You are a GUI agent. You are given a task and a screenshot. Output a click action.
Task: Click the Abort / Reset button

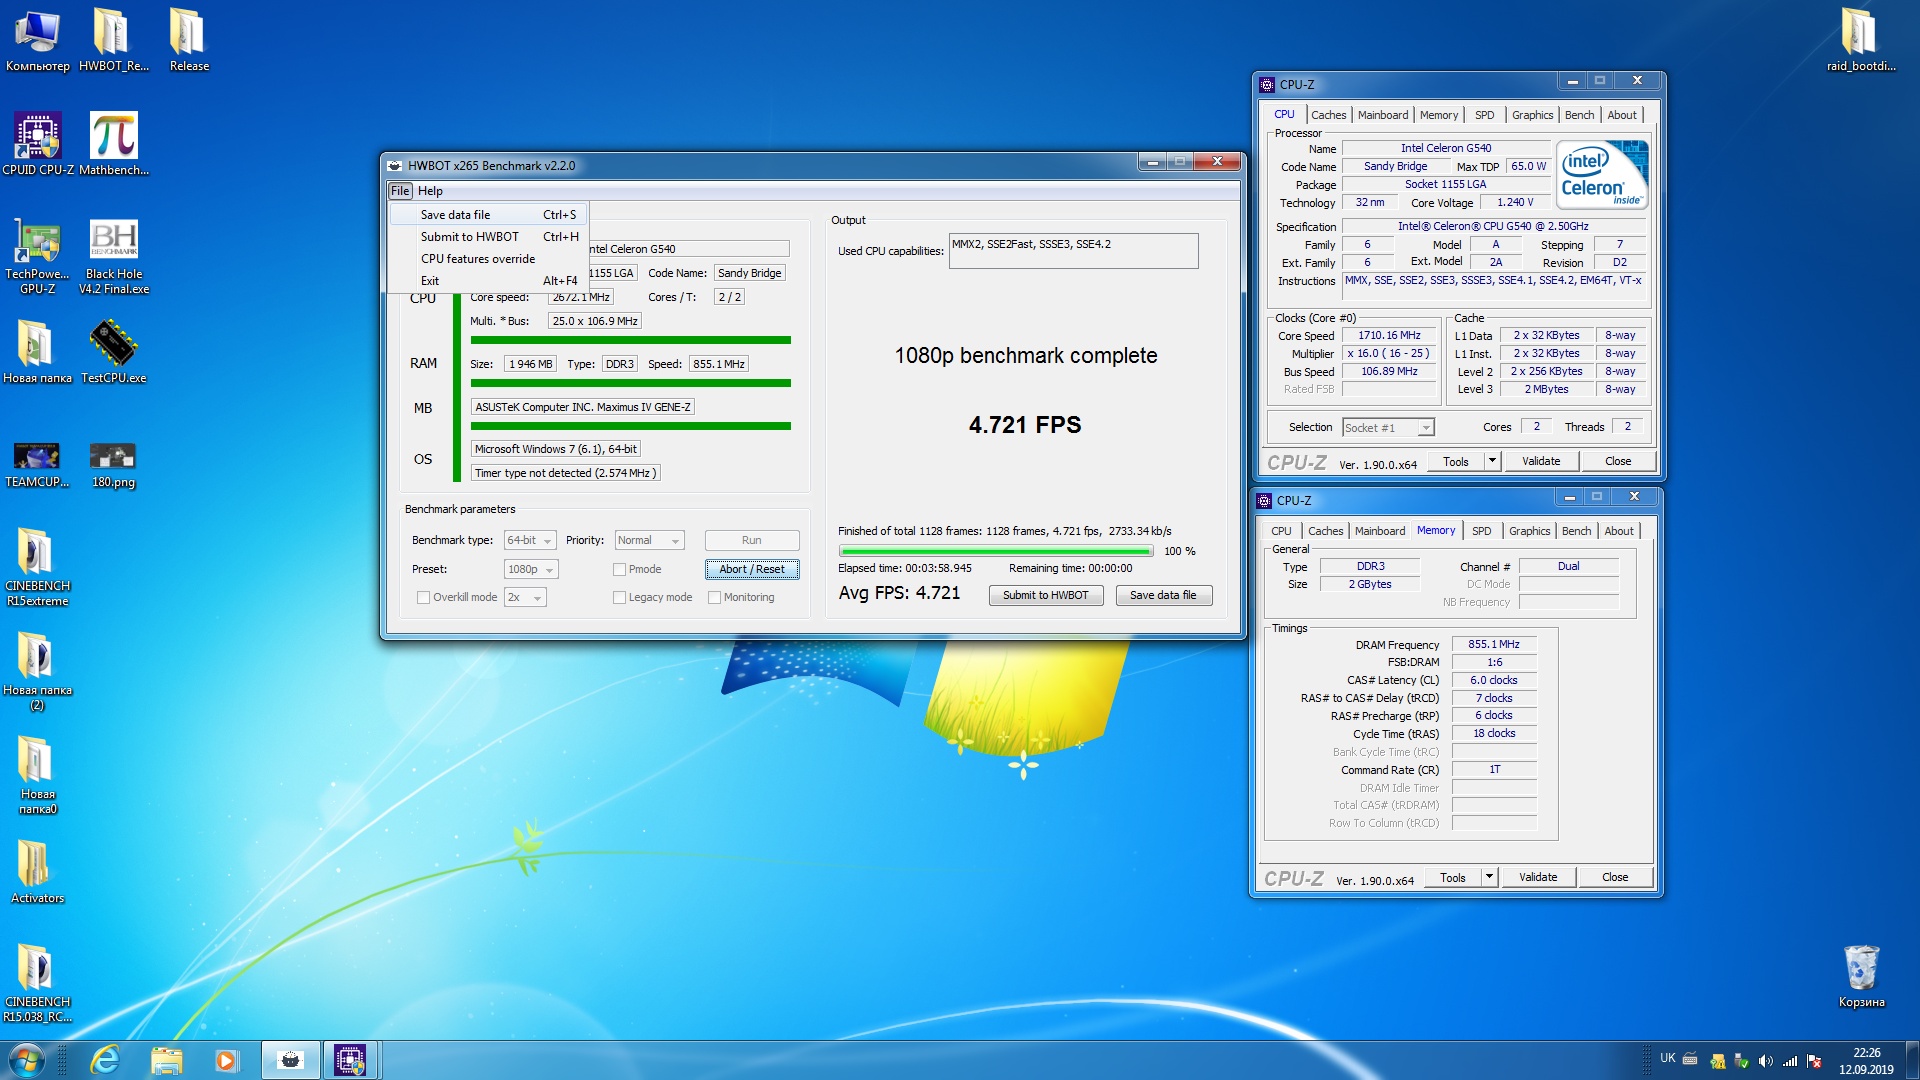(752, 569)
